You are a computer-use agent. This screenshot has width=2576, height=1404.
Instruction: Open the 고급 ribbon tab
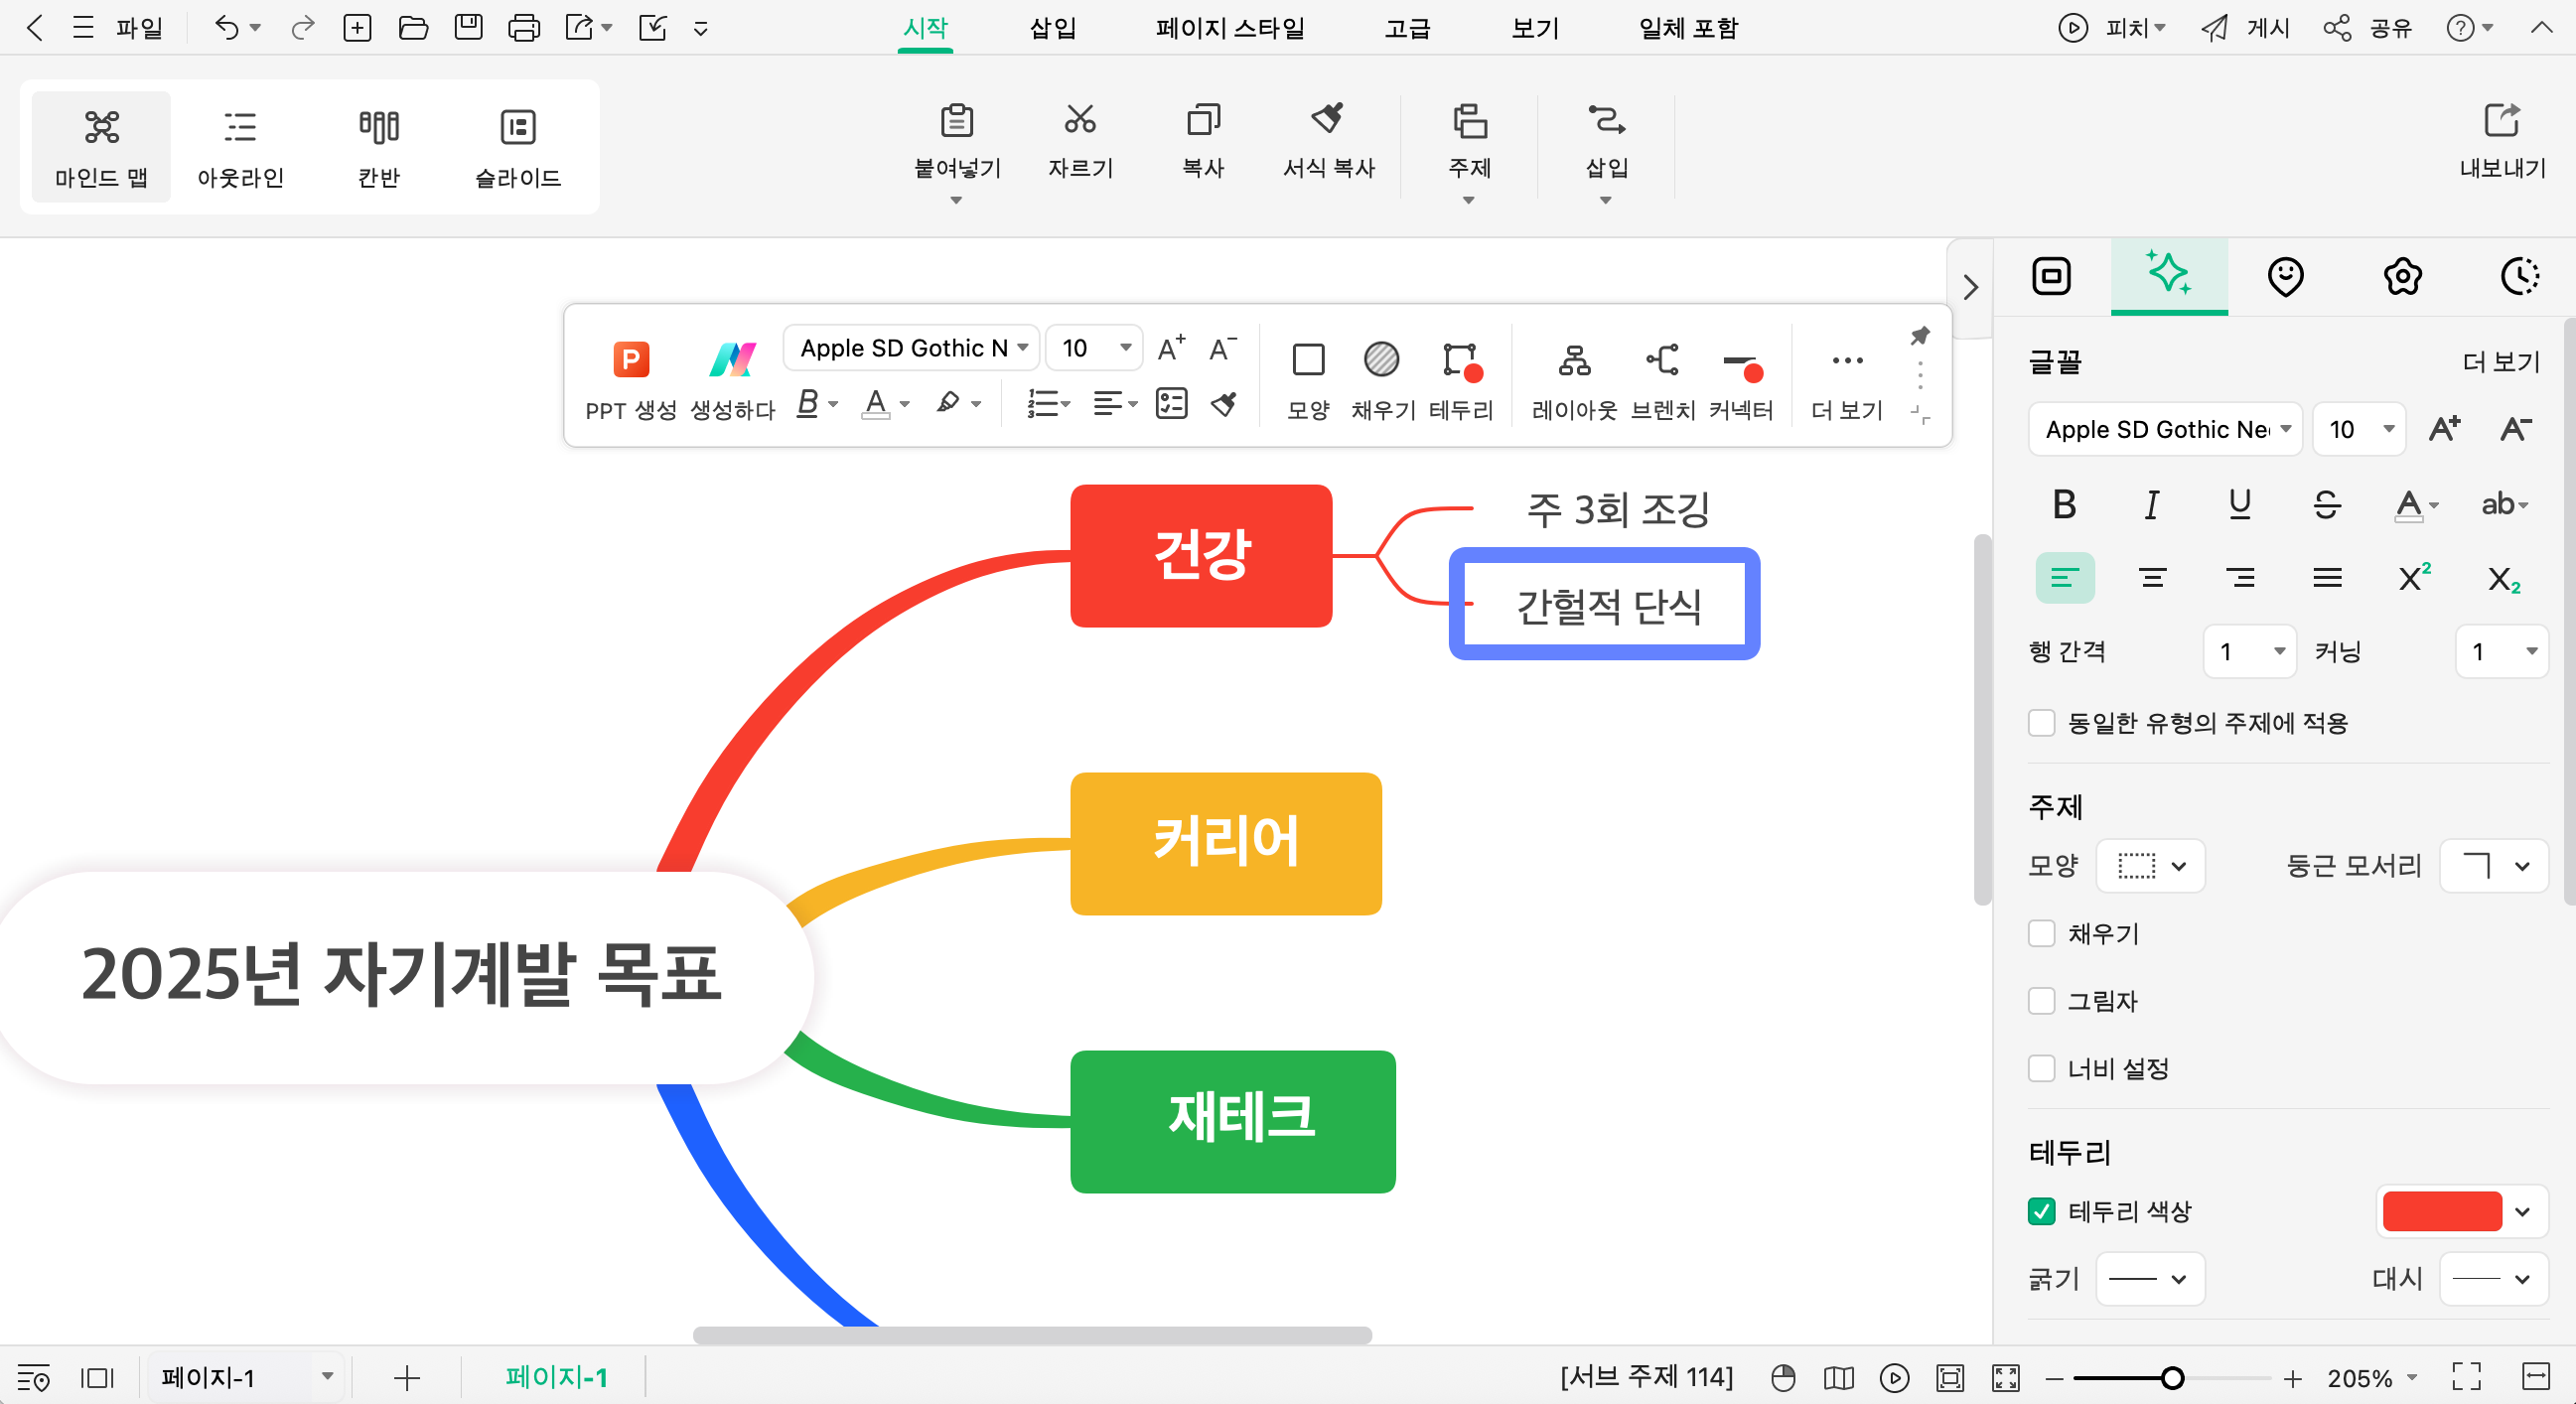(1407, 28)
